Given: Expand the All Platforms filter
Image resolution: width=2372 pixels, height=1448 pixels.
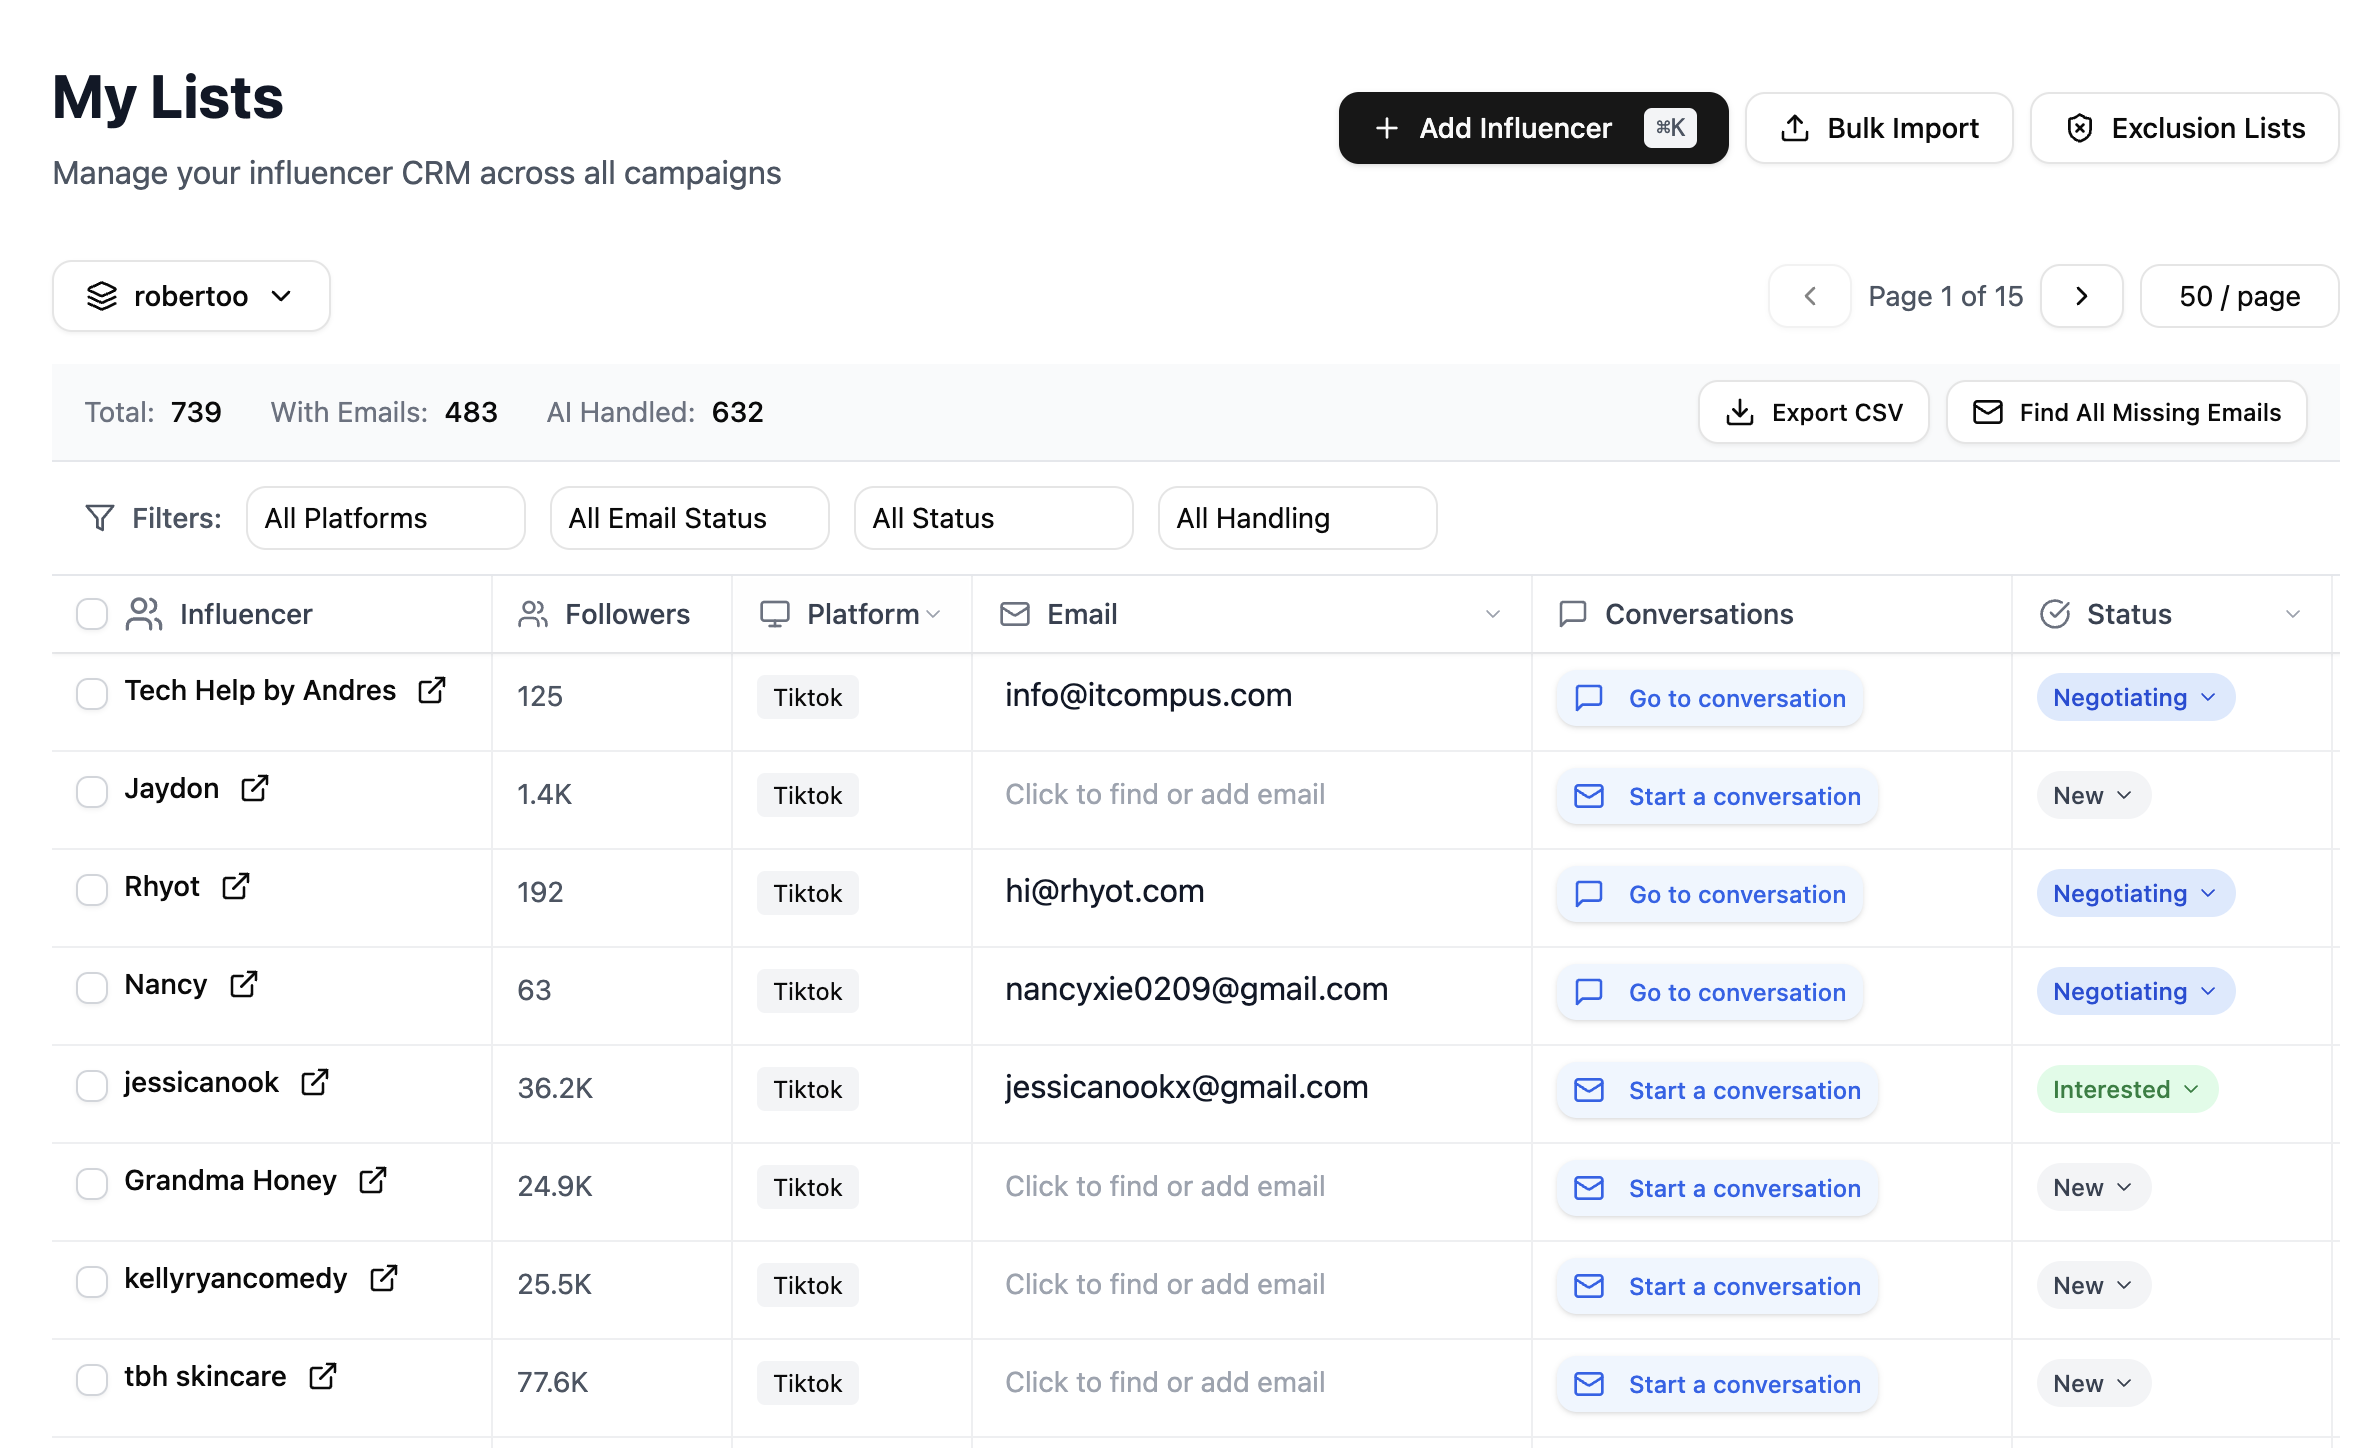Looking at the screenshot, I should coord(385,518).
